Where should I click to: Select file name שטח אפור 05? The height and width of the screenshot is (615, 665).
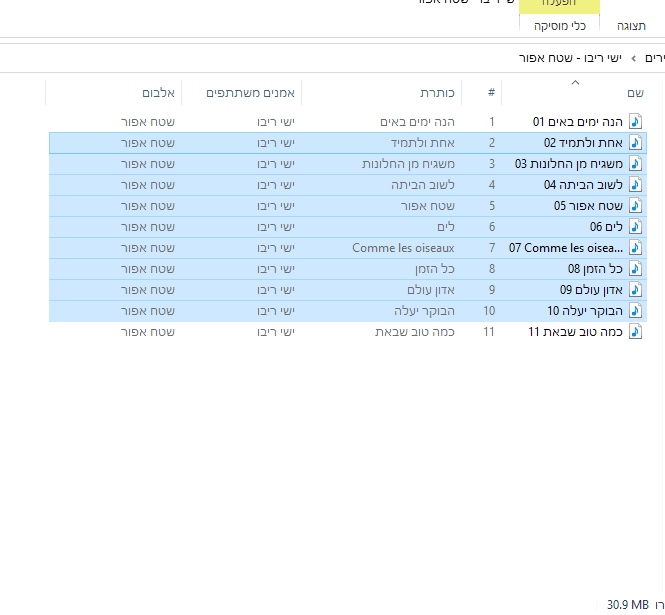(x=588, y=206)
